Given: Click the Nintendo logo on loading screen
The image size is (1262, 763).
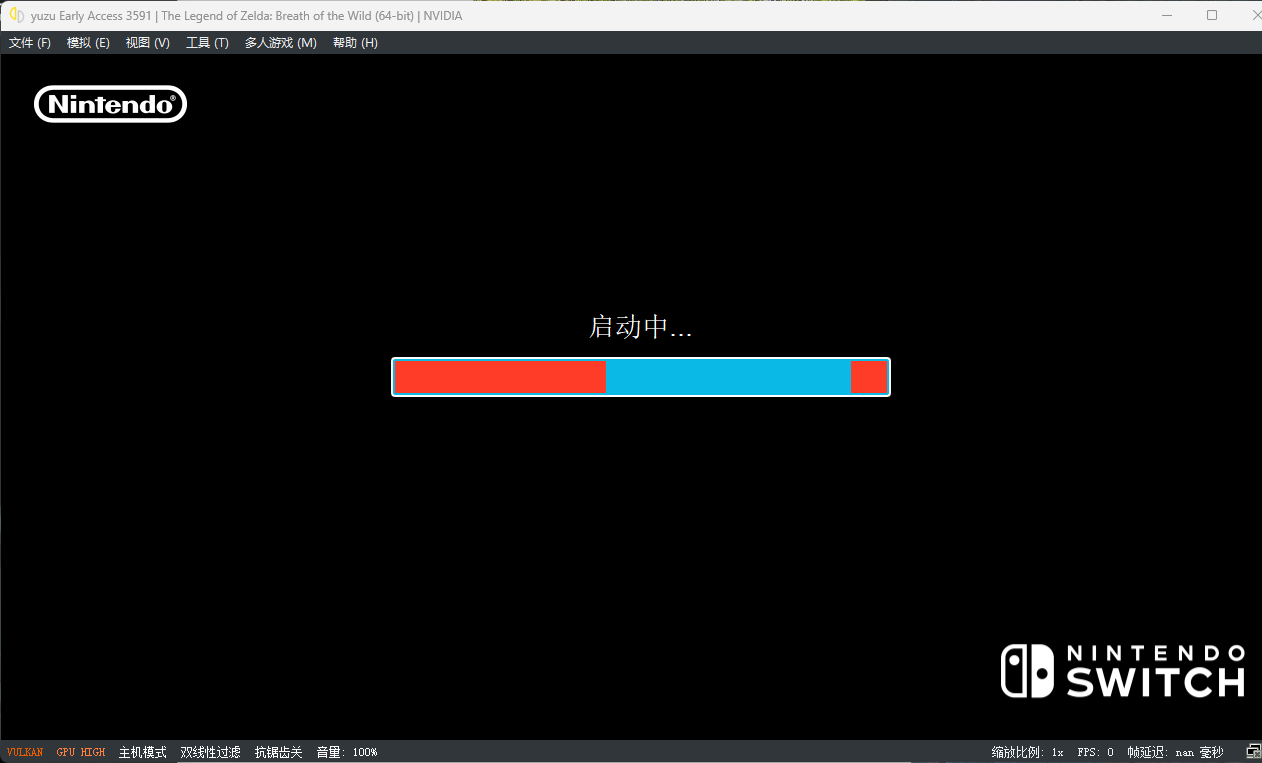Looking at the screenshot, I should [x=110, y=104].
